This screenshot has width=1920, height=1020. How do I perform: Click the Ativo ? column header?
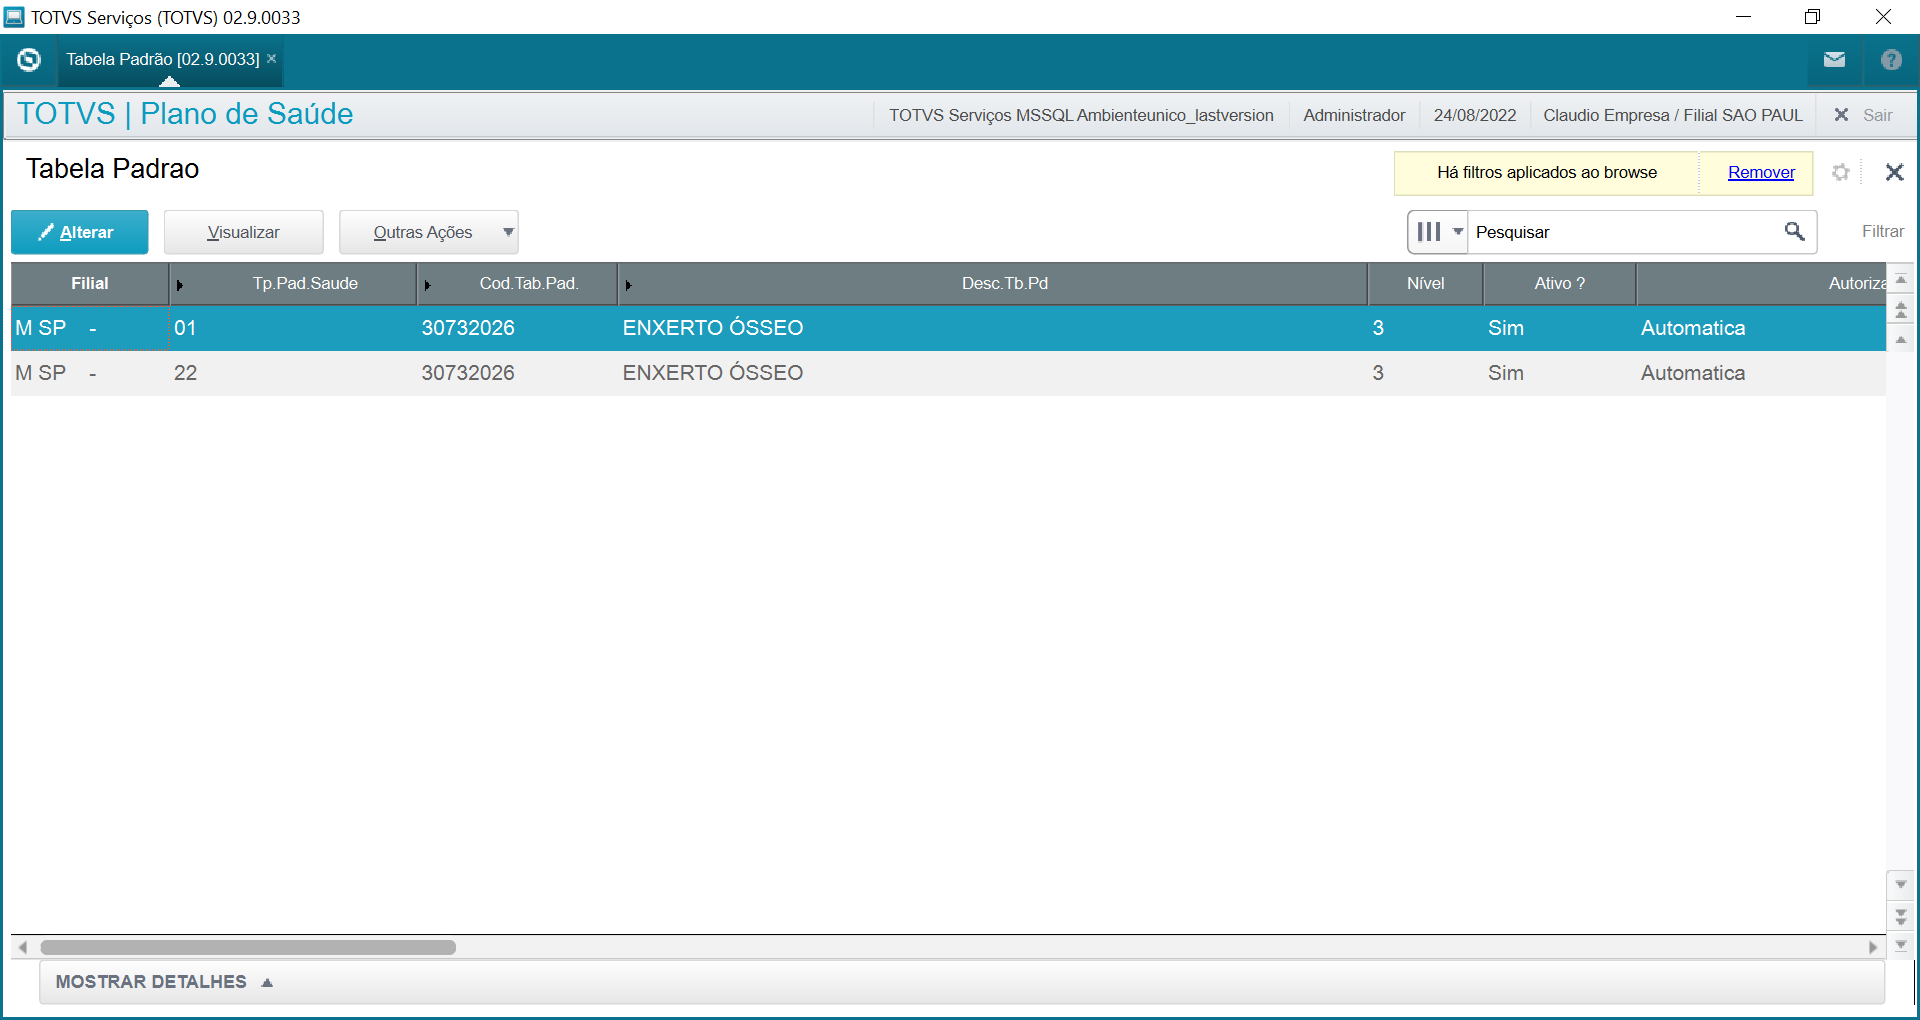tap(1560, 284)
